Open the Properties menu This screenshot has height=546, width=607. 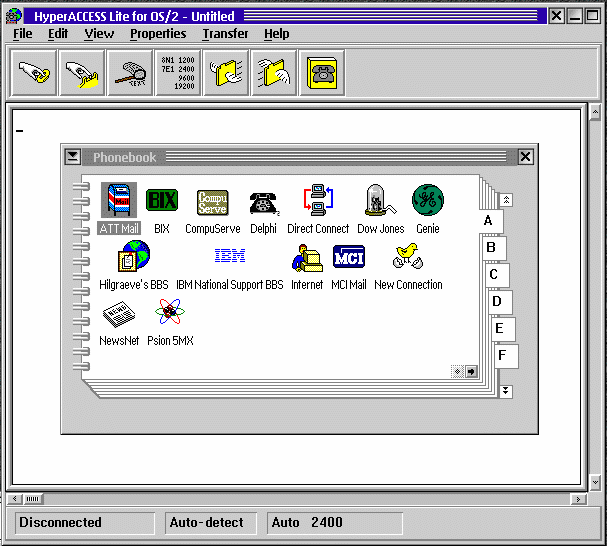click(x=158, y=34)
